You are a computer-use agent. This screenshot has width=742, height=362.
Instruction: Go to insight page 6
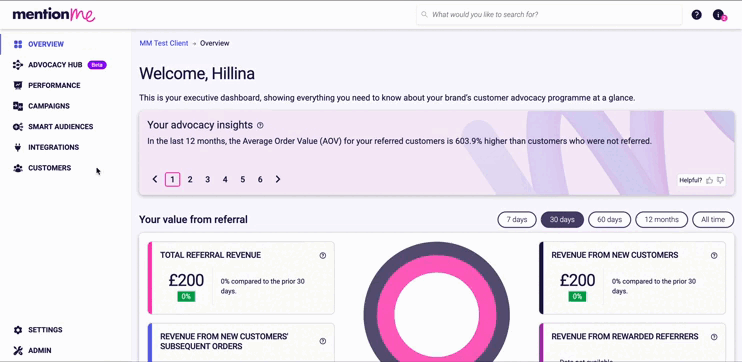coord(260,179)
